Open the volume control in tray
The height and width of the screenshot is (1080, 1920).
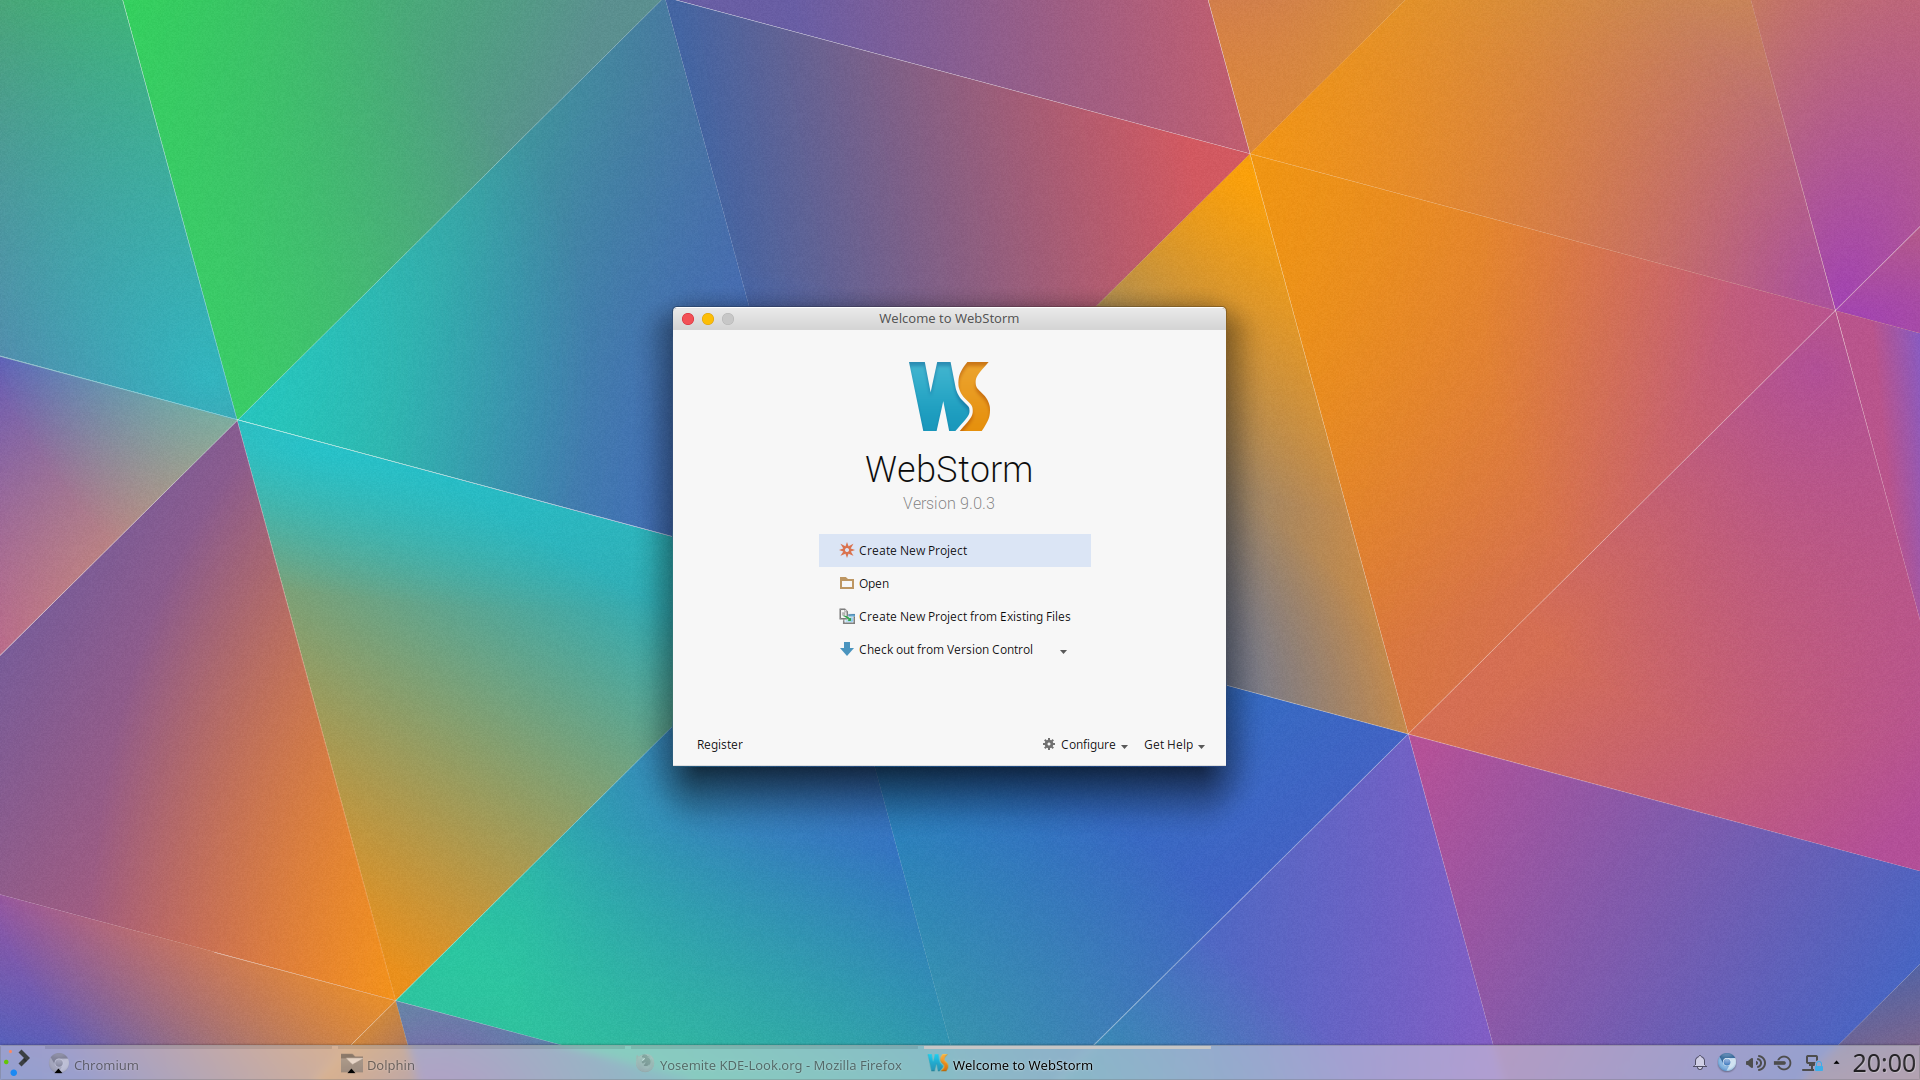[x=1755, y=1063]
